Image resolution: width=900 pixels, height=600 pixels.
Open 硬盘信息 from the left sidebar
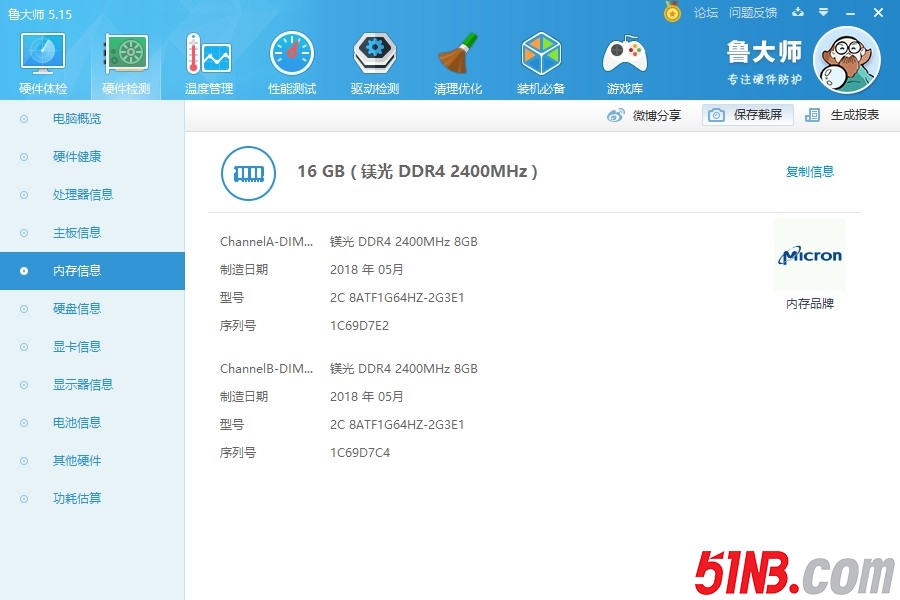coord(77,309)
